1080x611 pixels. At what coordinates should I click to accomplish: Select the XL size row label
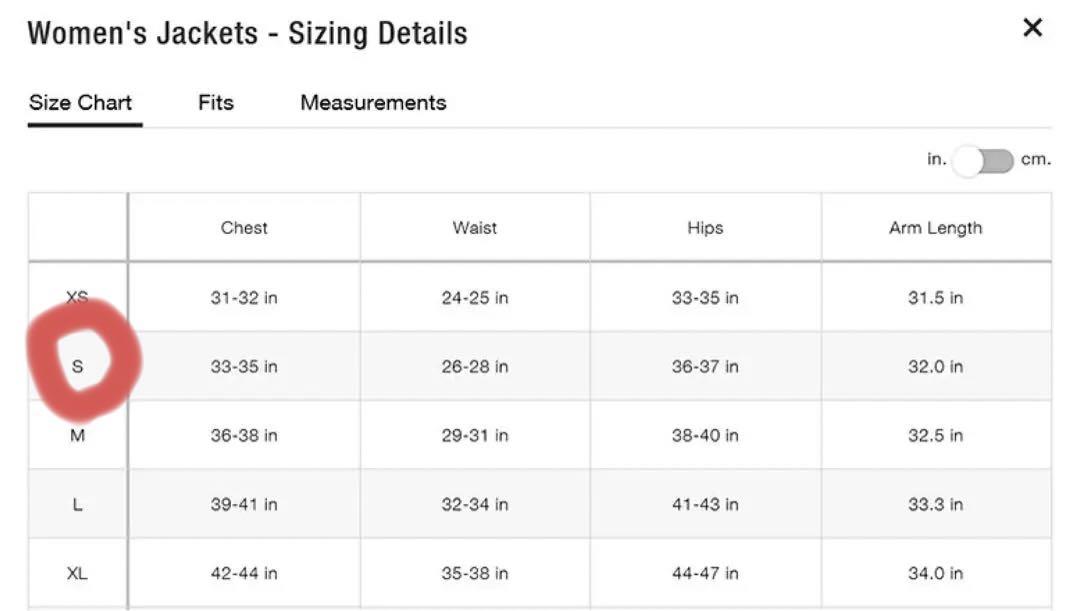point(77,573)
